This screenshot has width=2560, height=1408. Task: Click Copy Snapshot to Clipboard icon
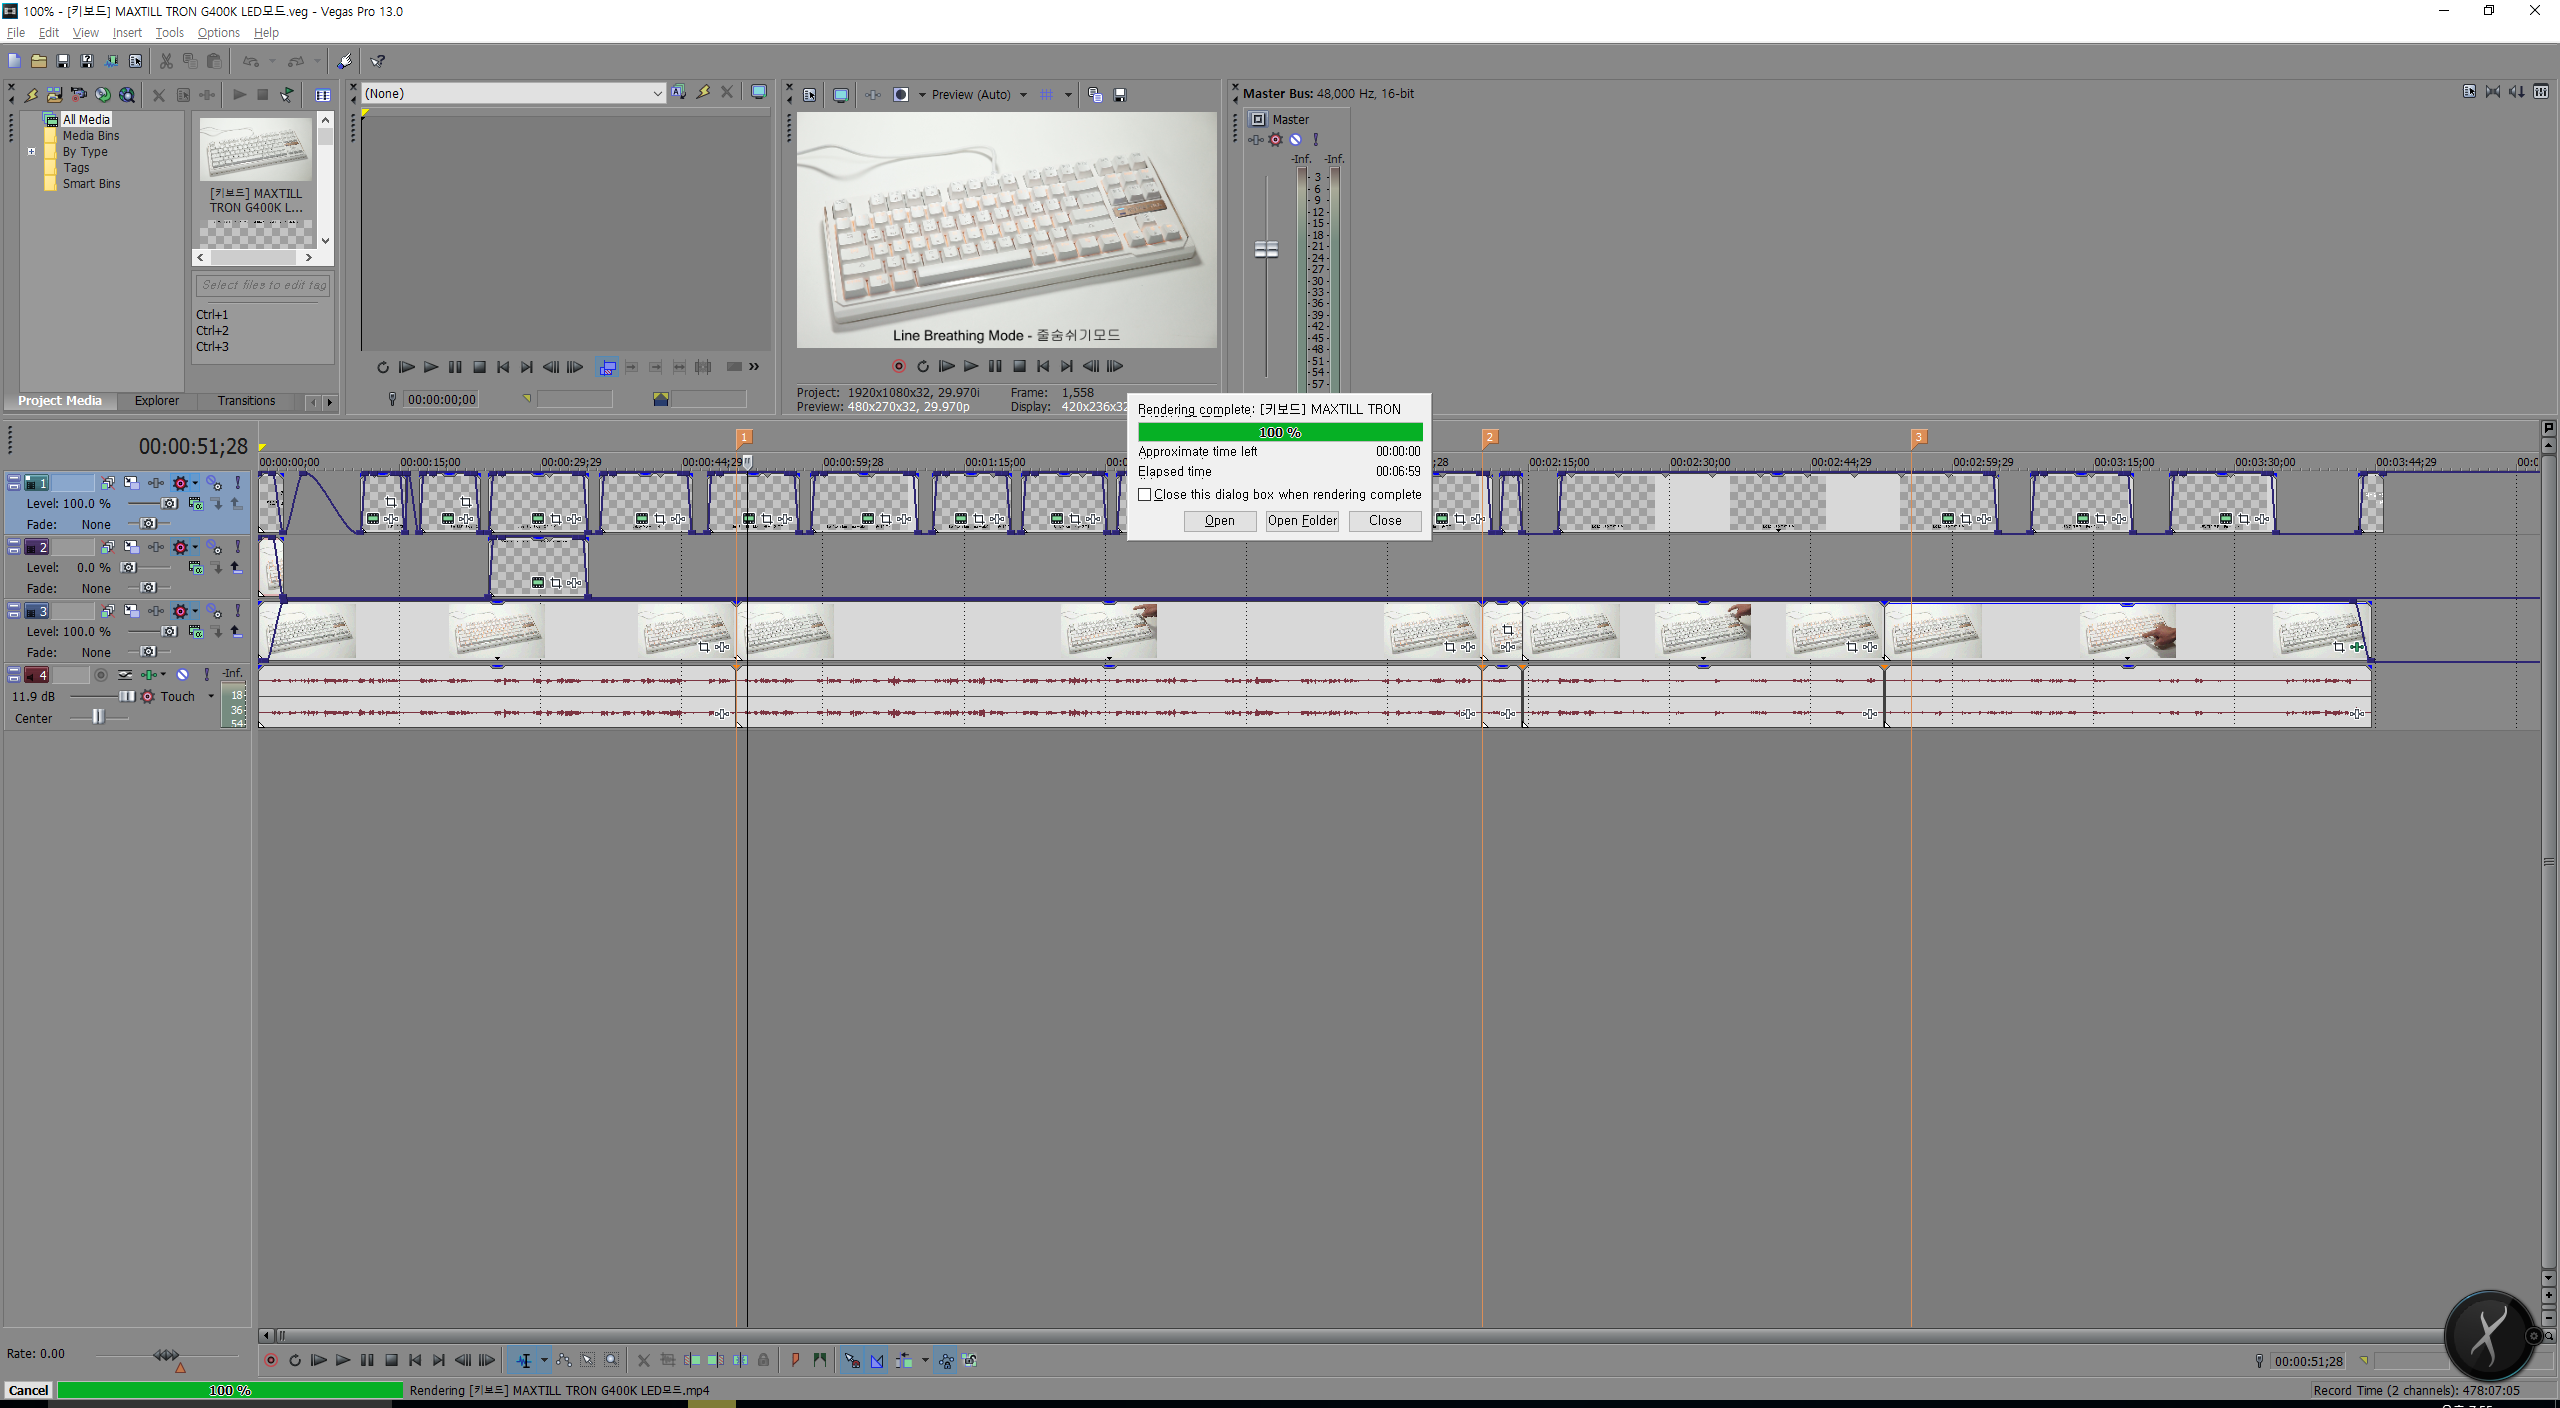pos(1095,95)
